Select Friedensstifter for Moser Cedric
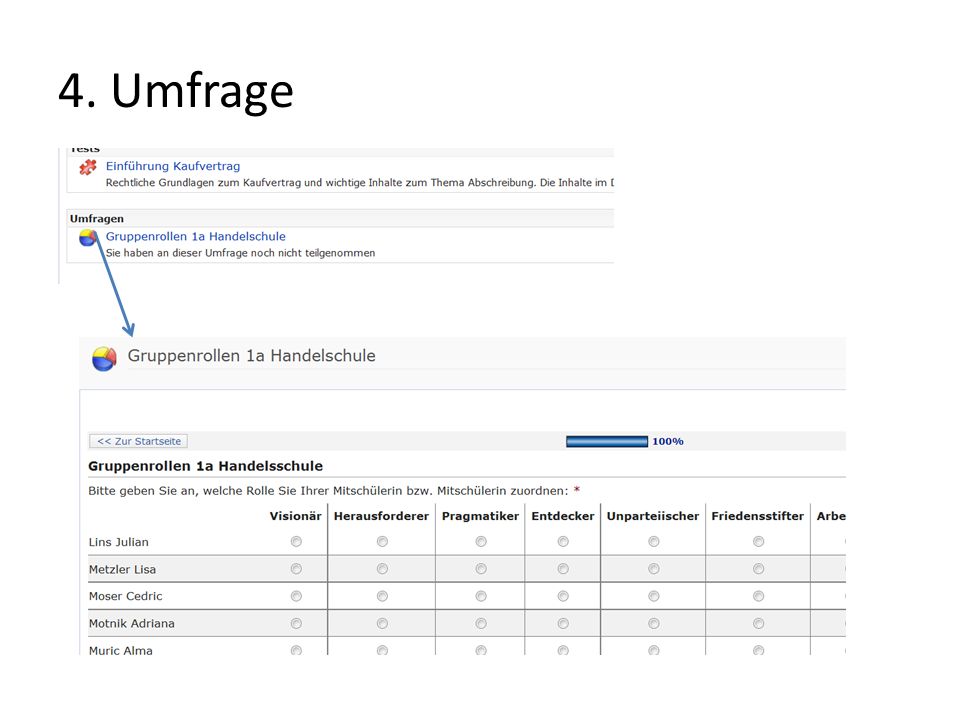 click(x=759, y=596)
